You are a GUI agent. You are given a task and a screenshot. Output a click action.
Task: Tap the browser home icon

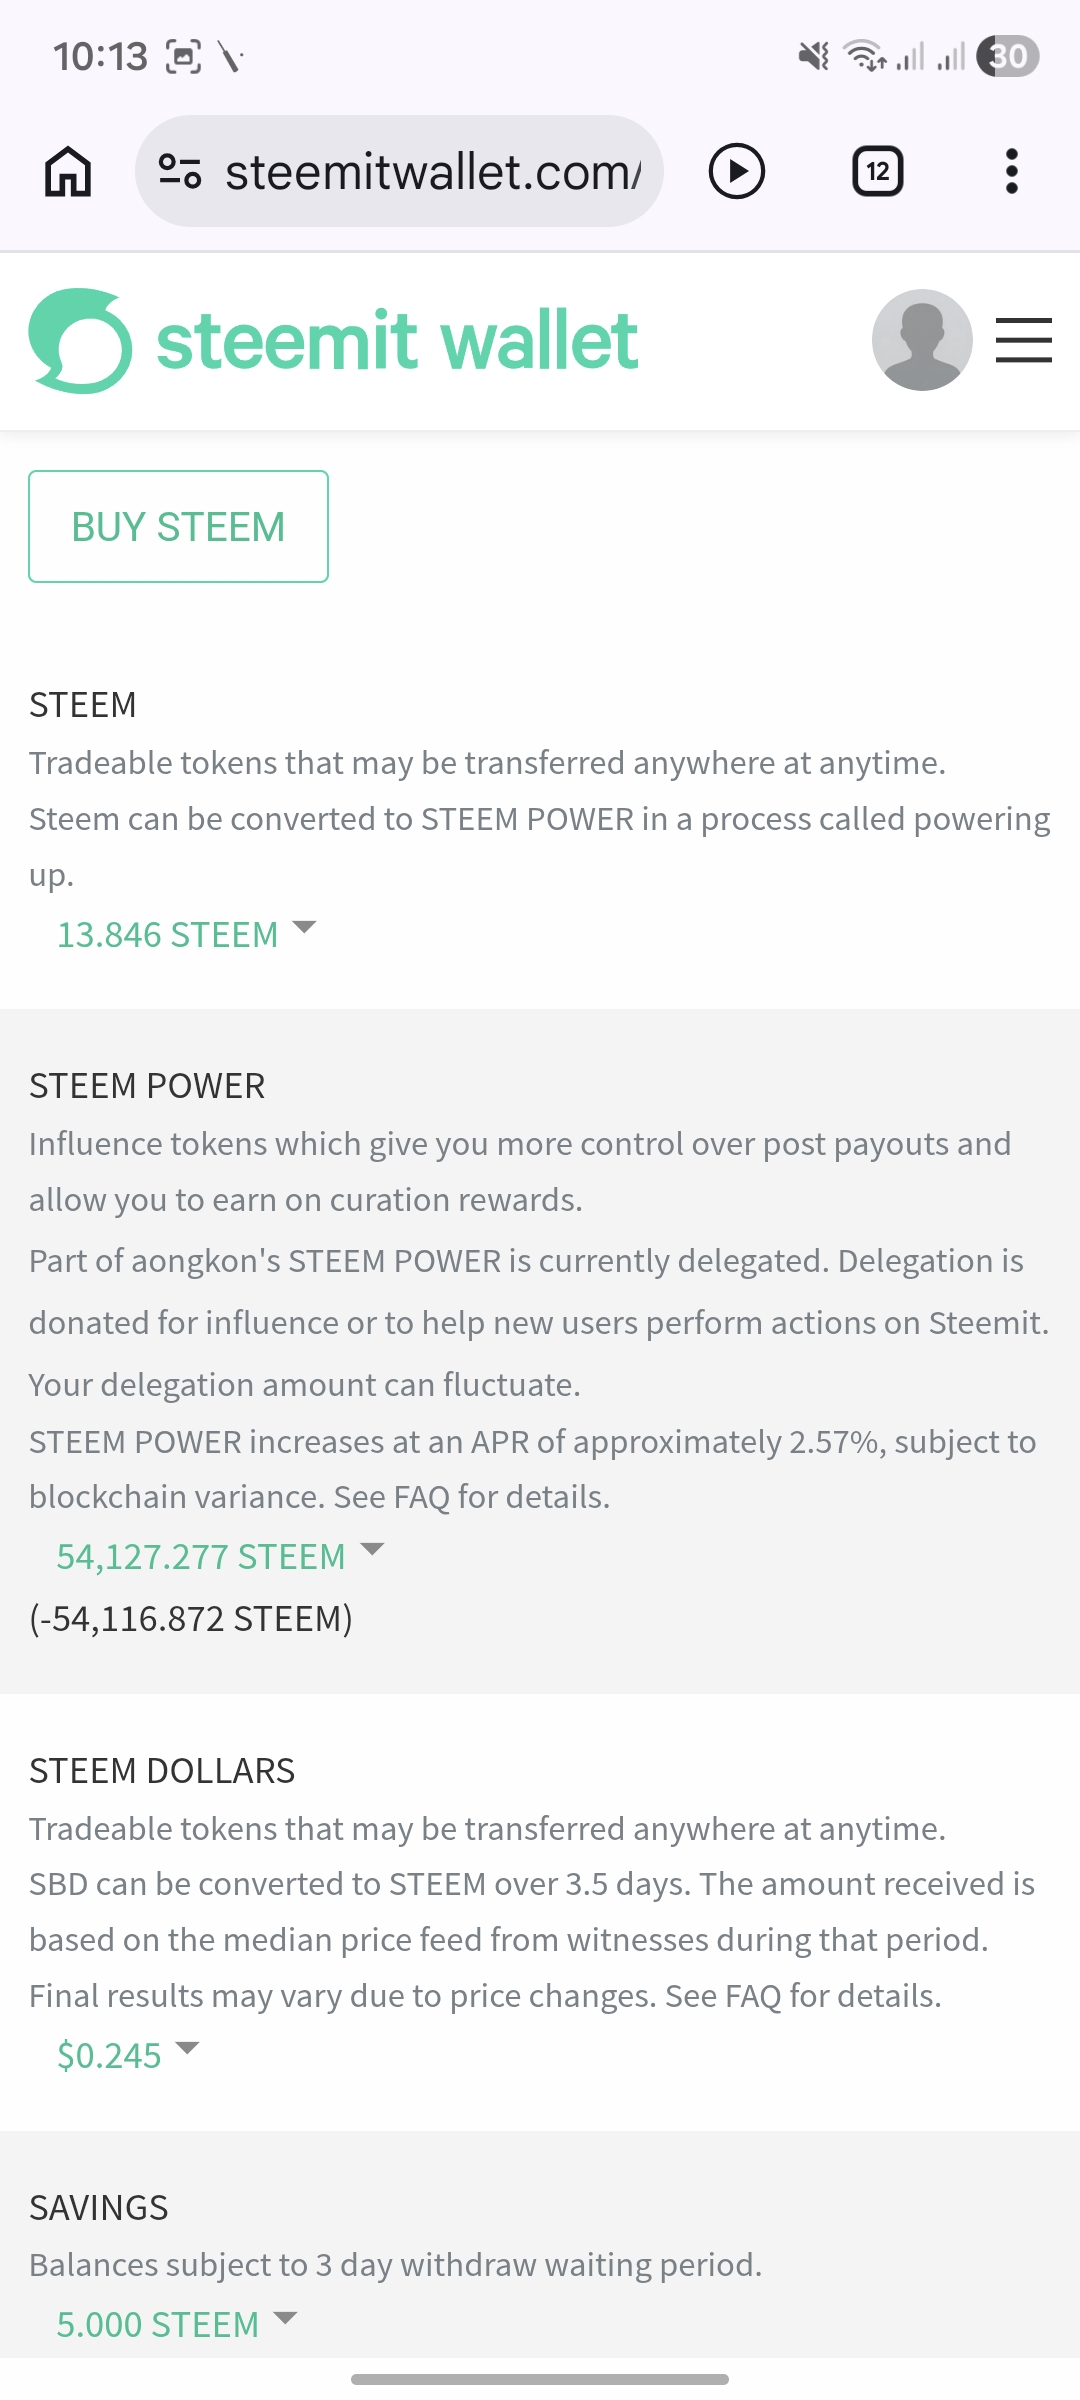pyautogui.click(x=68, y=171)
